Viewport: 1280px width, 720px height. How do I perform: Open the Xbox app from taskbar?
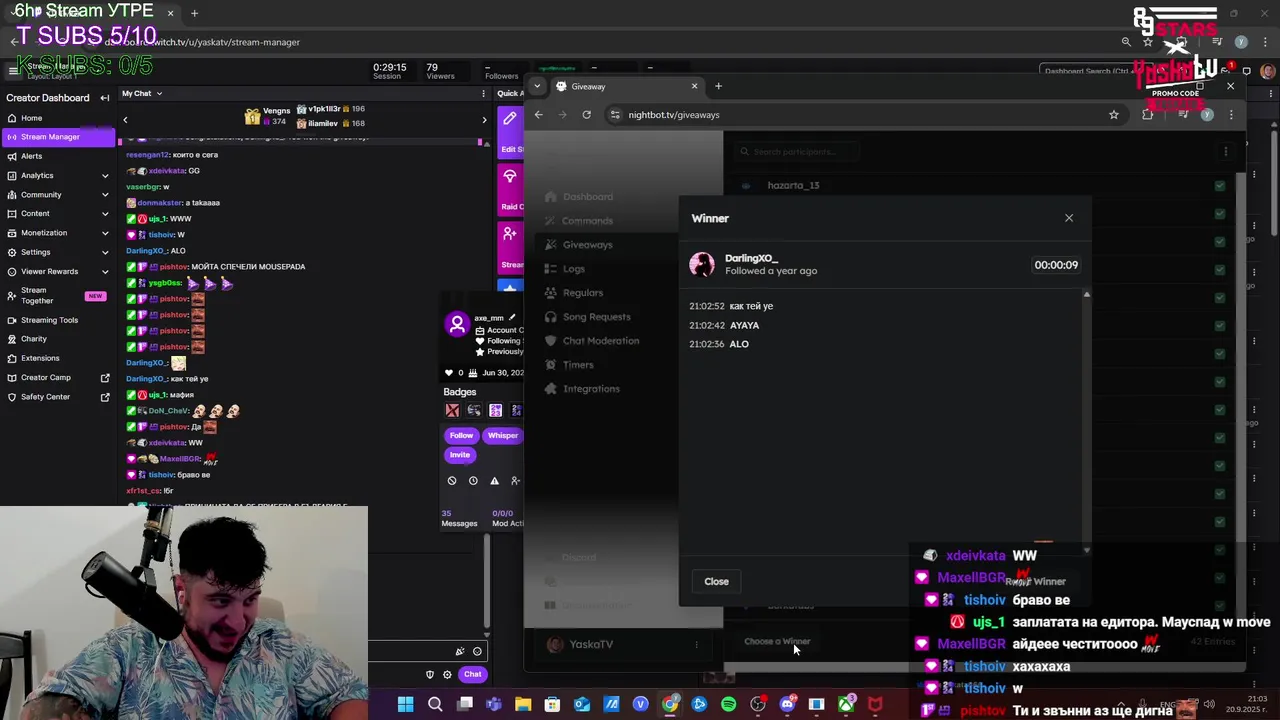pos(846,705)
